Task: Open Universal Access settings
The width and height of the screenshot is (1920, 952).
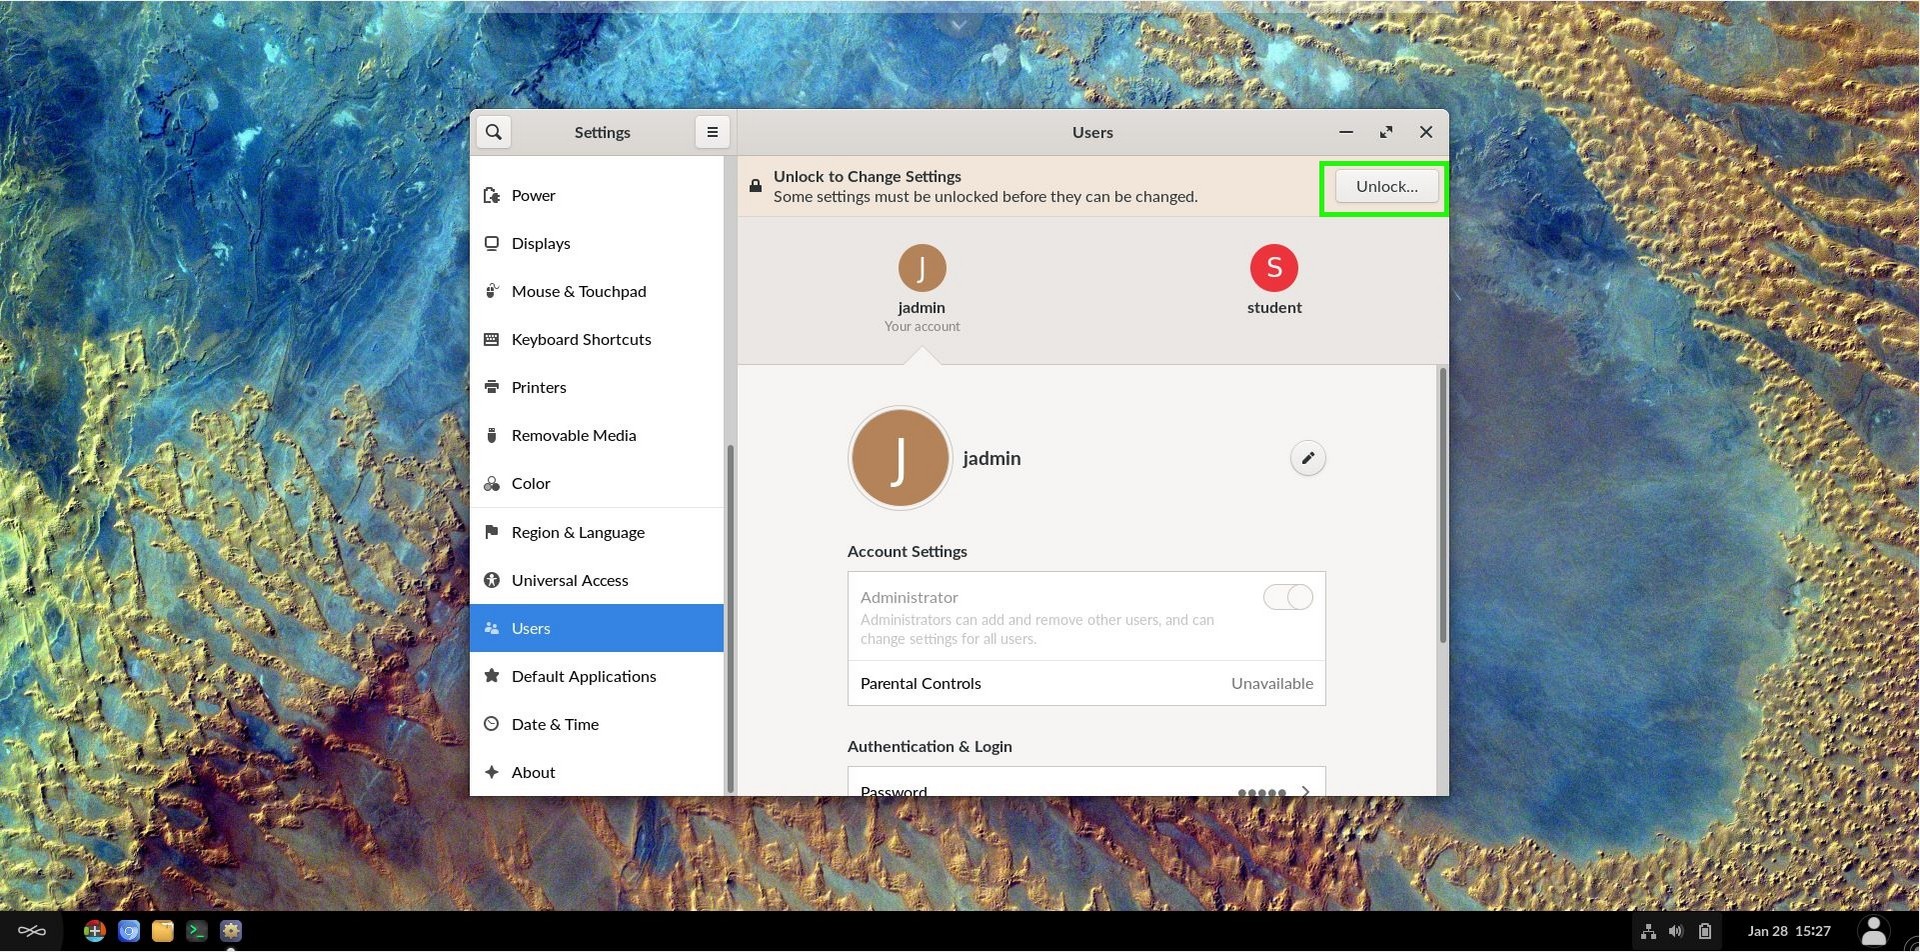Action: [597, 580]
